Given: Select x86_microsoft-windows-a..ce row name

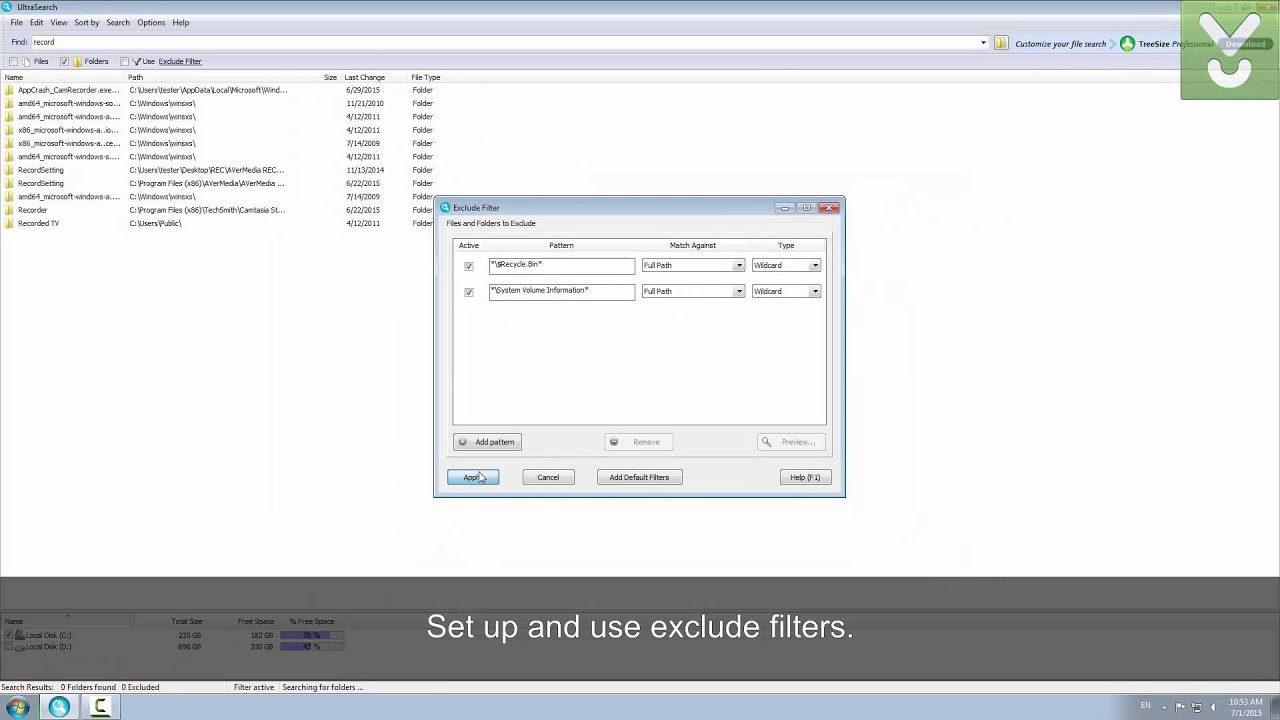Looking at the screenshot, I should [69, 144].
